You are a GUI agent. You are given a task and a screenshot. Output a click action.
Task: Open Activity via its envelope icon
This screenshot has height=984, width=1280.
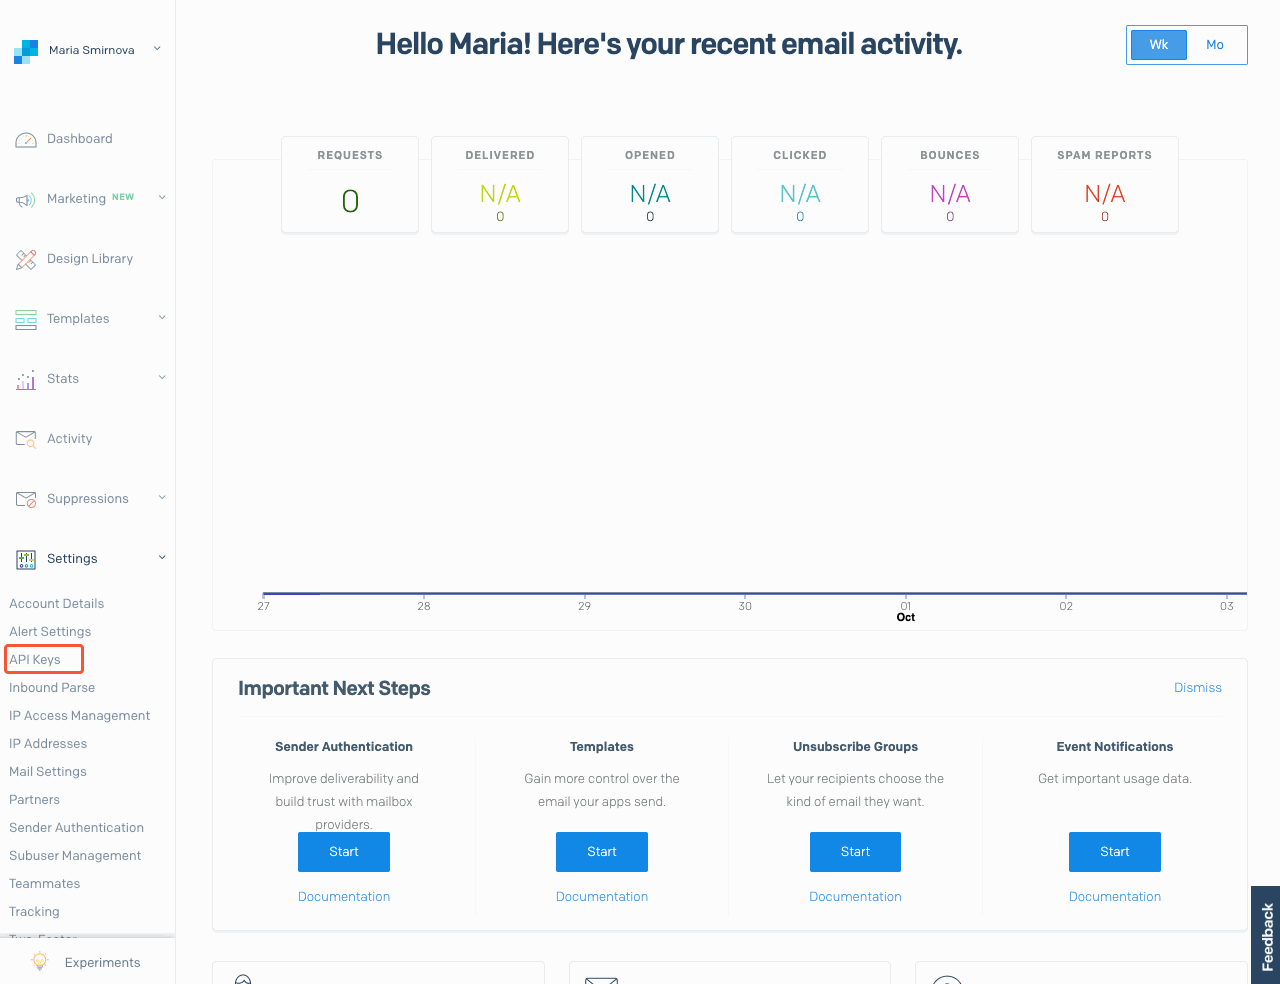tap(26, 439)
